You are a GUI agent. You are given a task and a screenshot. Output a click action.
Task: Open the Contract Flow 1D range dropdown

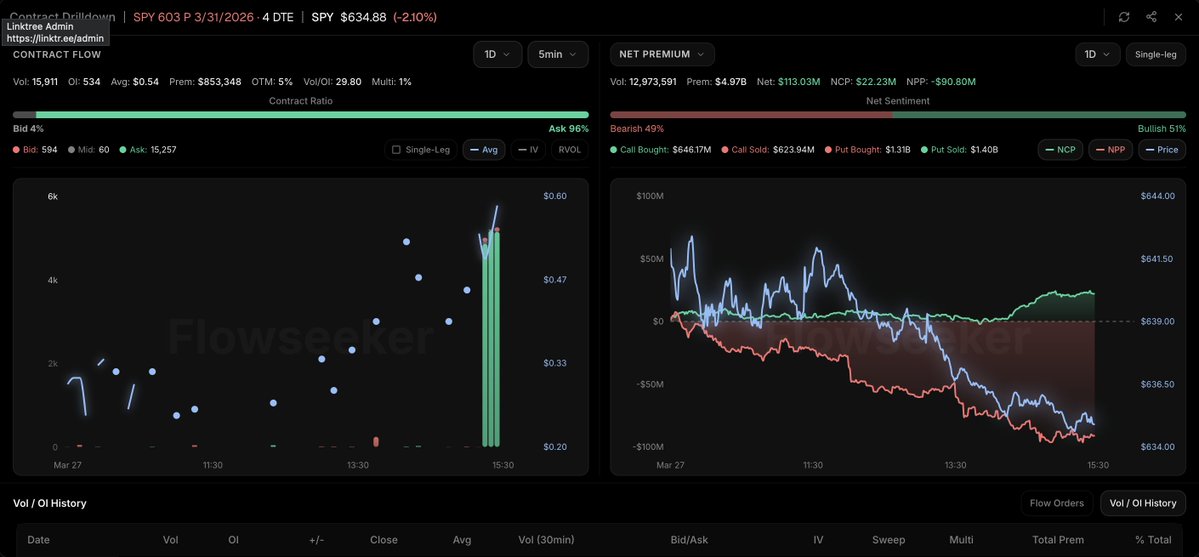497,54
